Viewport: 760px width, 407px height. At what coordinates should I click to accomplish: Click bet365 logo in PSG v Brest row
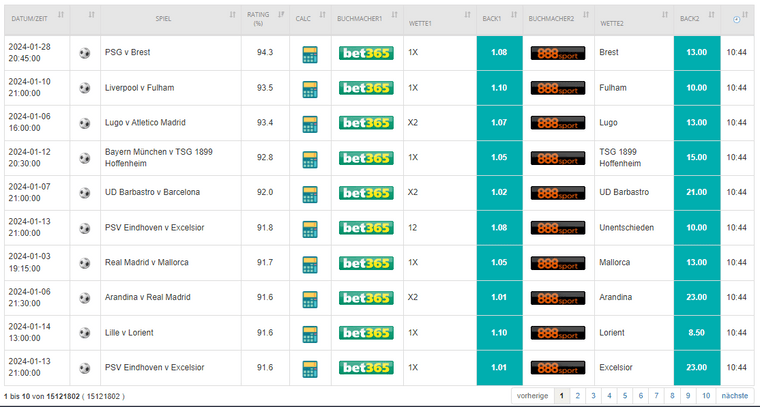366,53
